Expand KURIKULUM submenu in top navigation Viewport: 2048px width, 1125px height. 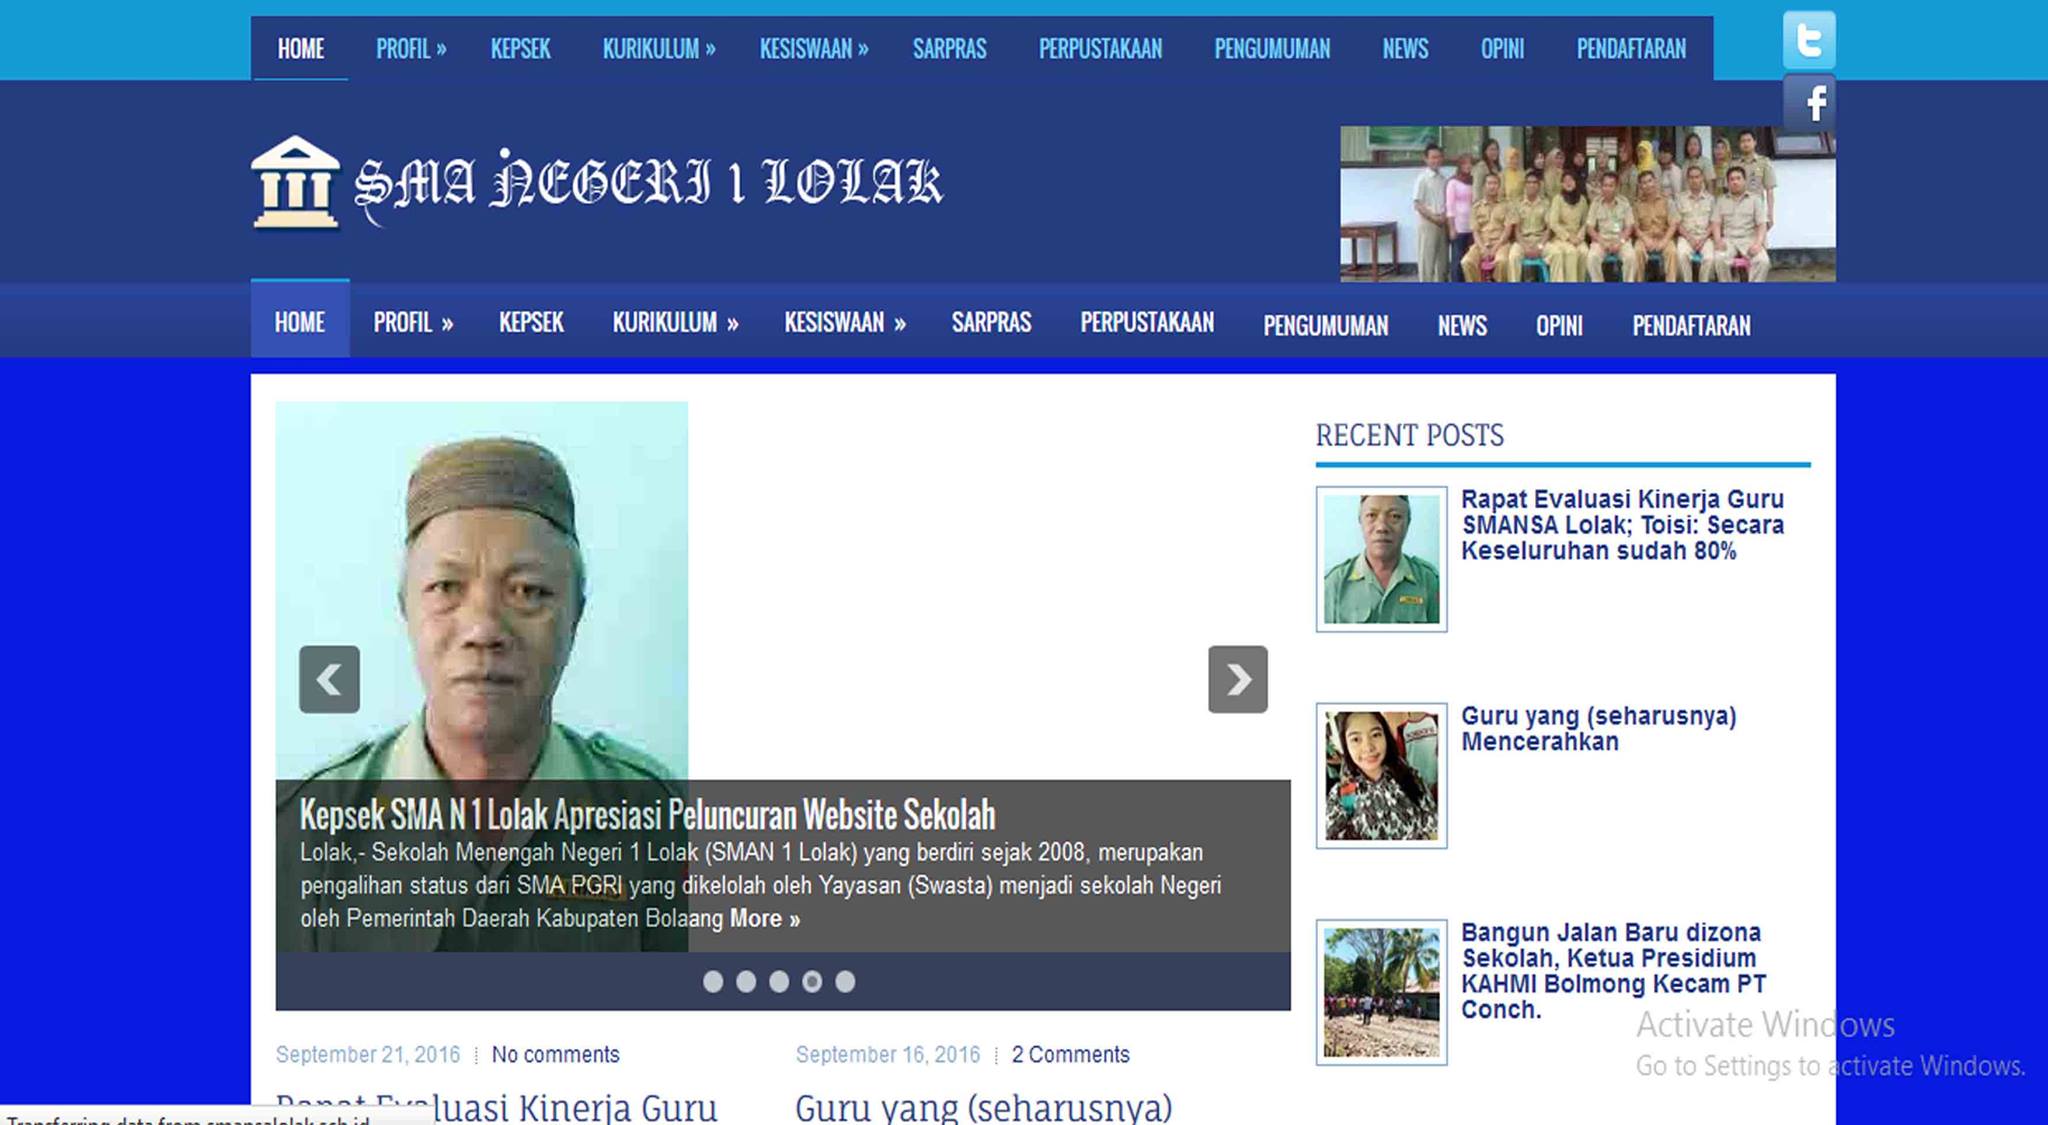[x=659, y=49]
